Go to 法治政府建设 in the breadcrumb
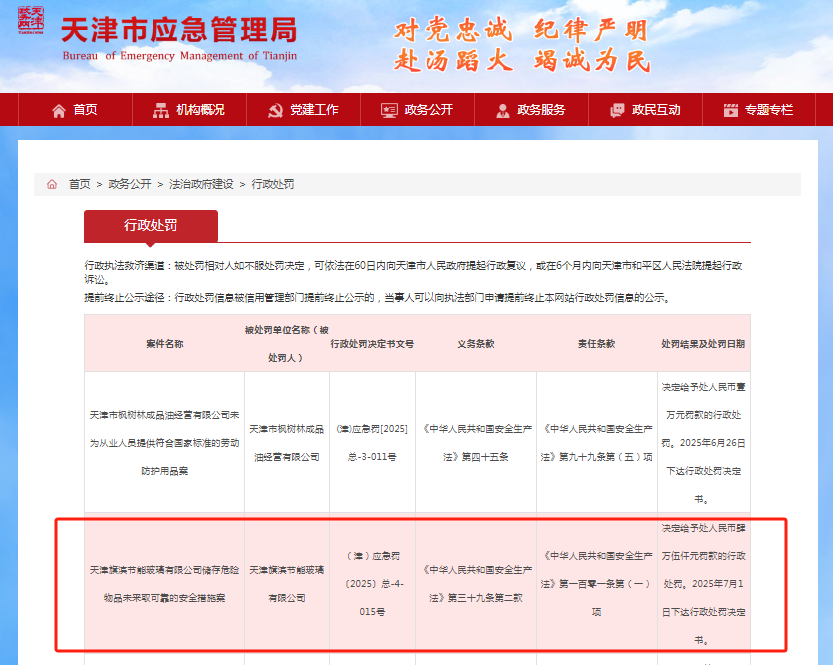 [201, 184]
